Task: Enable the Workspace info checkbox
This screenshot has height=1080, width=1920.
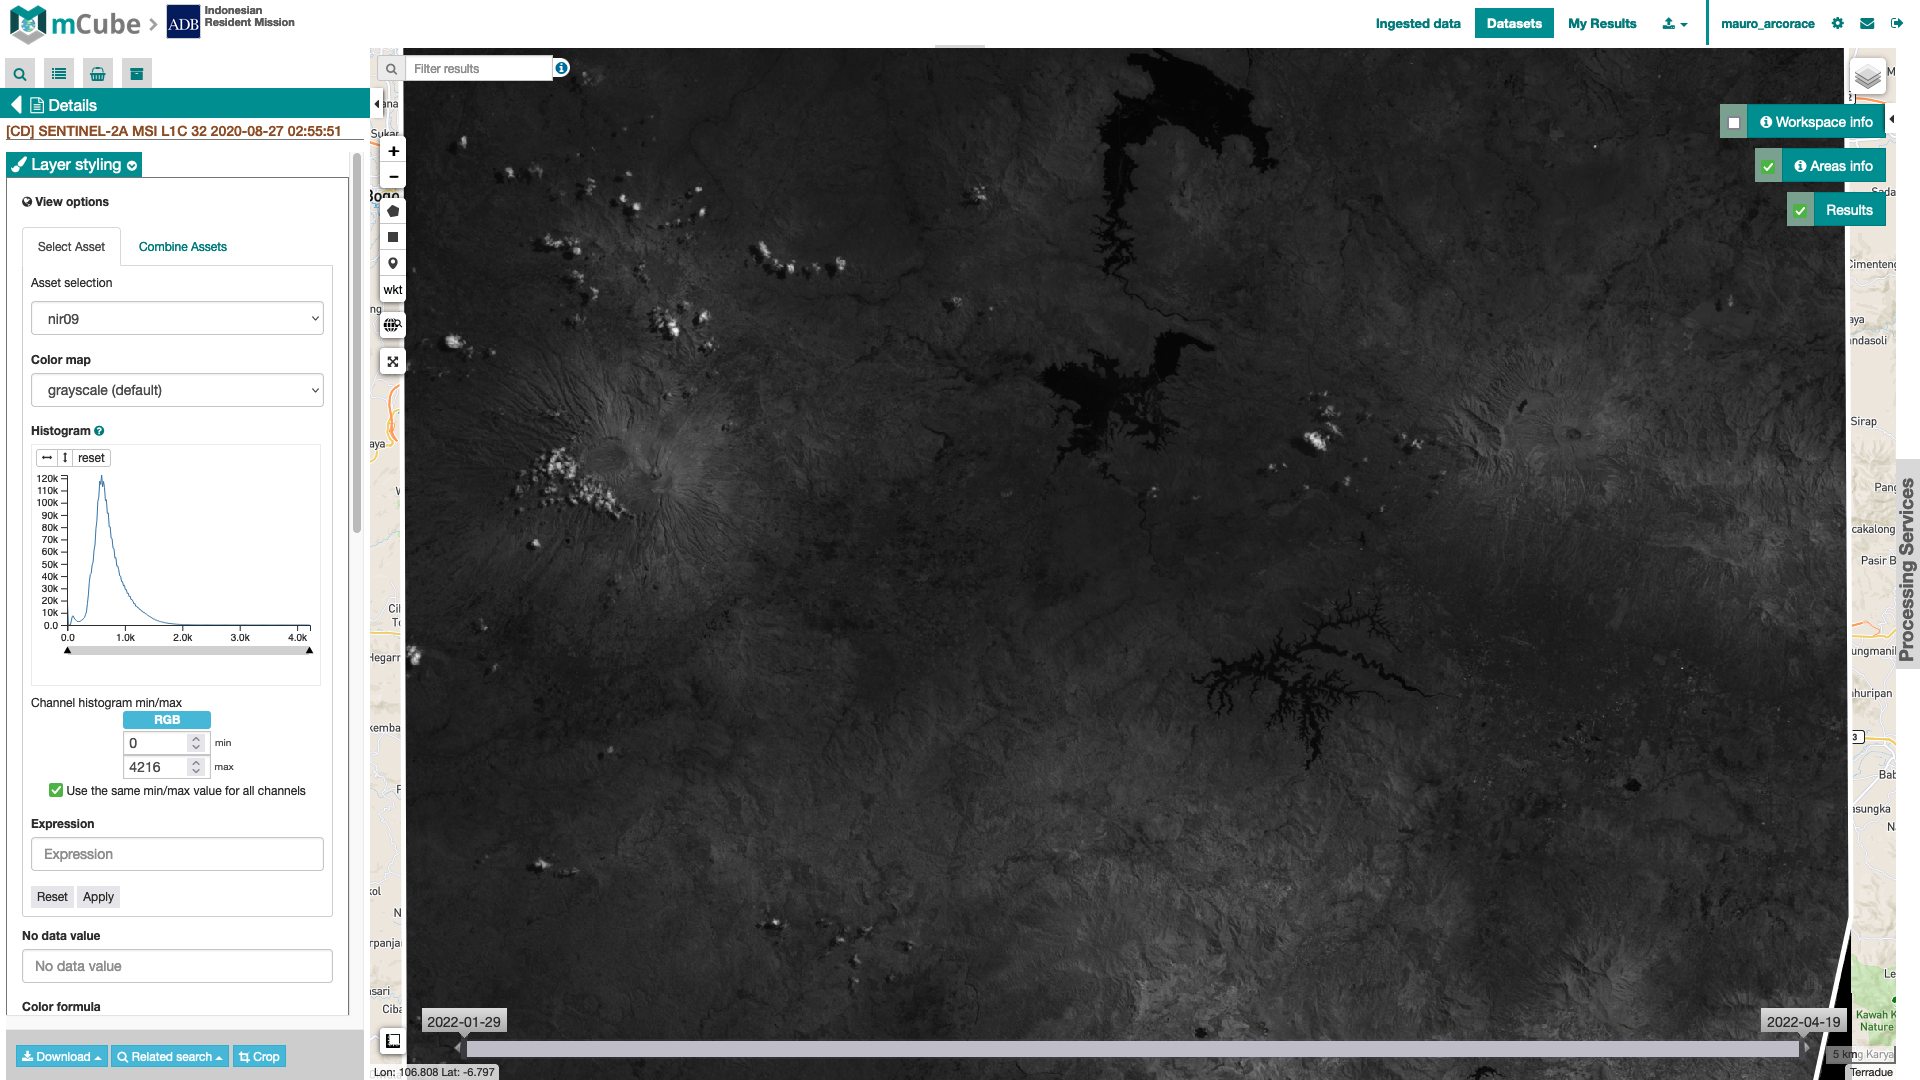Action: tap(1734, 121)
